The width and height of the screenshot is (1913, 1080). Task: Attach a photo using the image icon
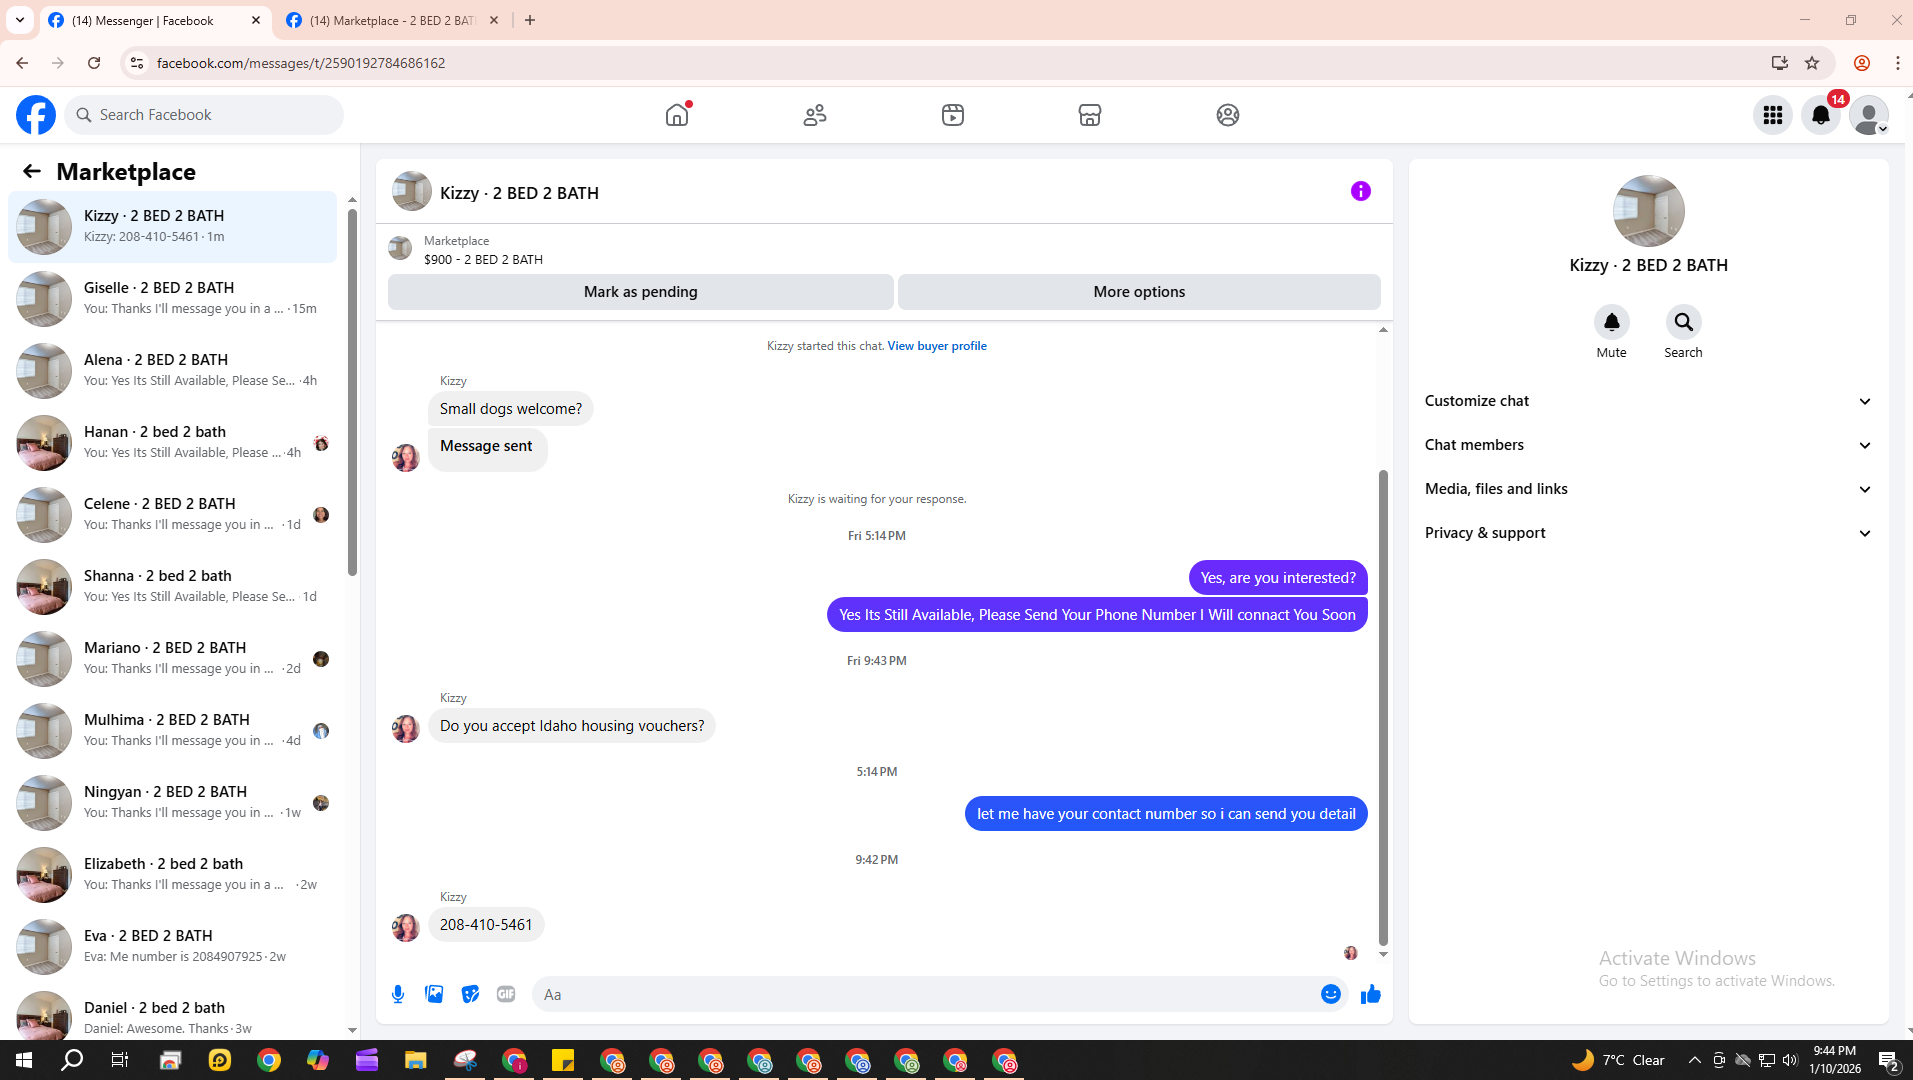(x=434, y=994)
